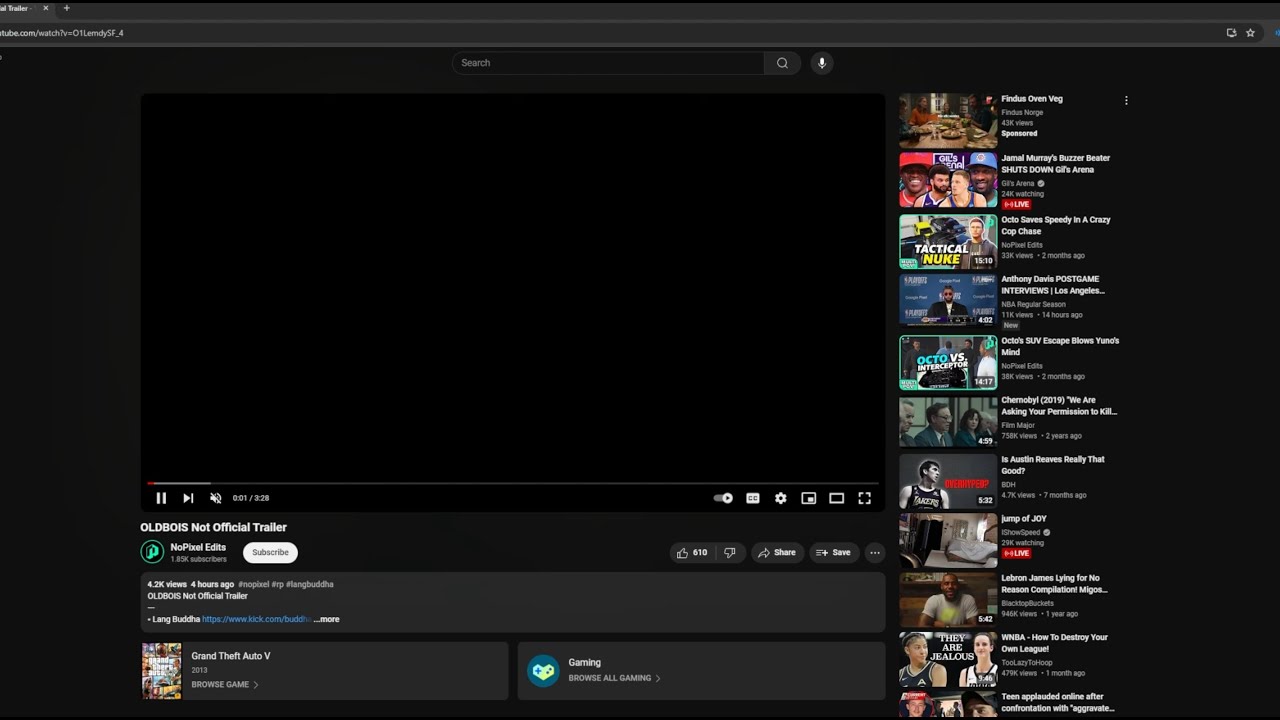Subscribe to NoPixel Edits channel

(270, 552)
